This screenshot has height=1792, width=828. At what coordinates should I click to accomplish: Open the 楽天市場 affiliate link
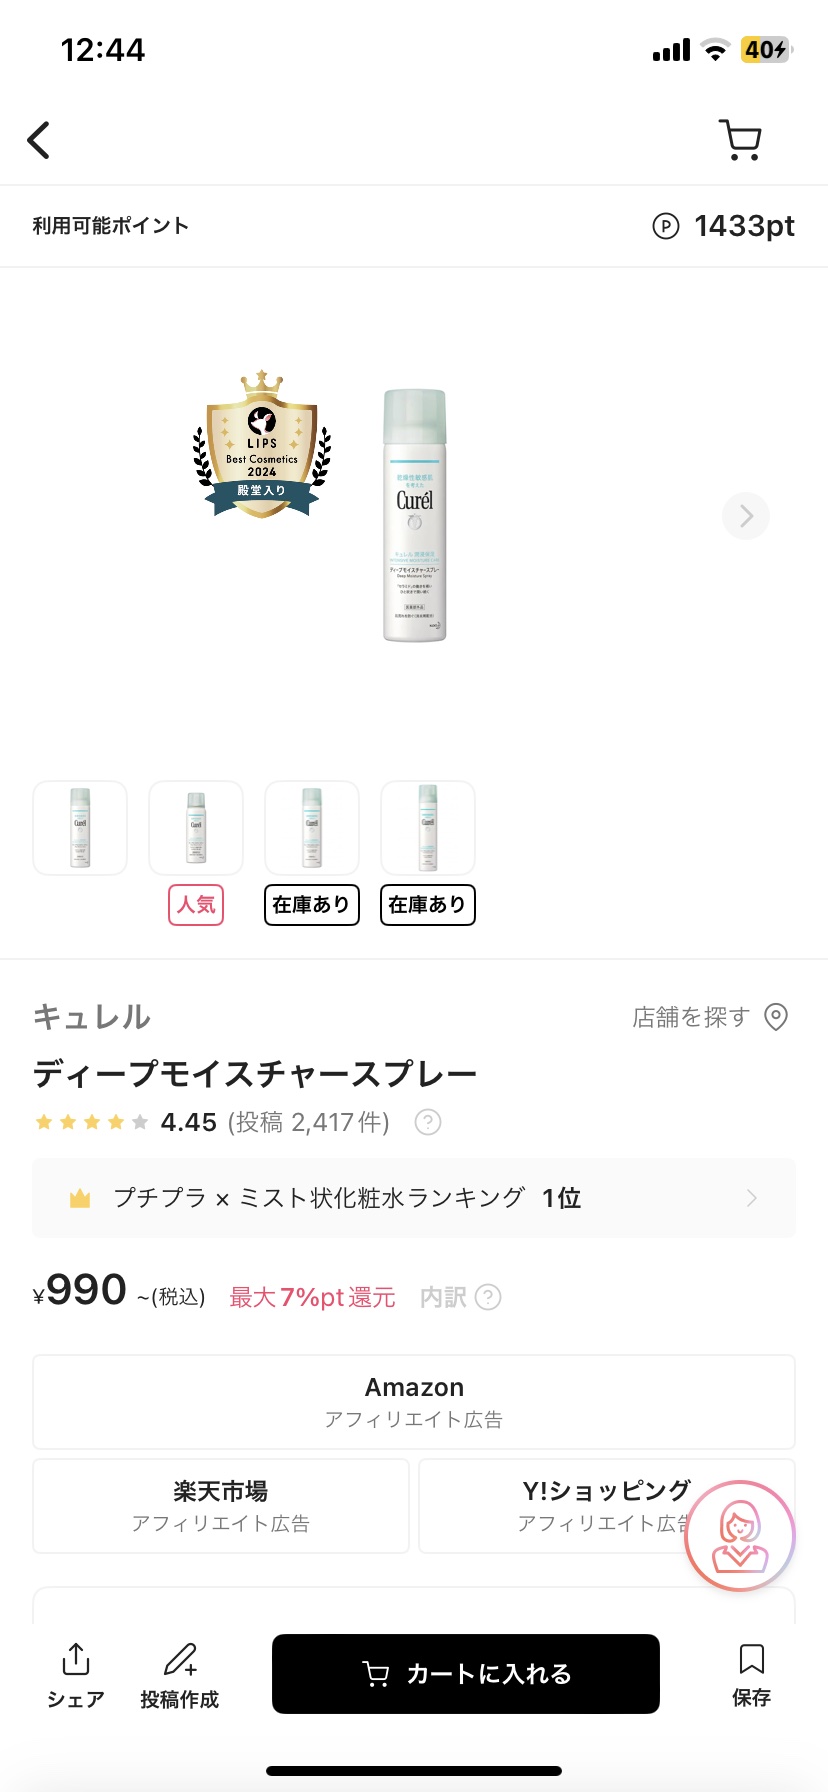click(x=221, y=1505)
